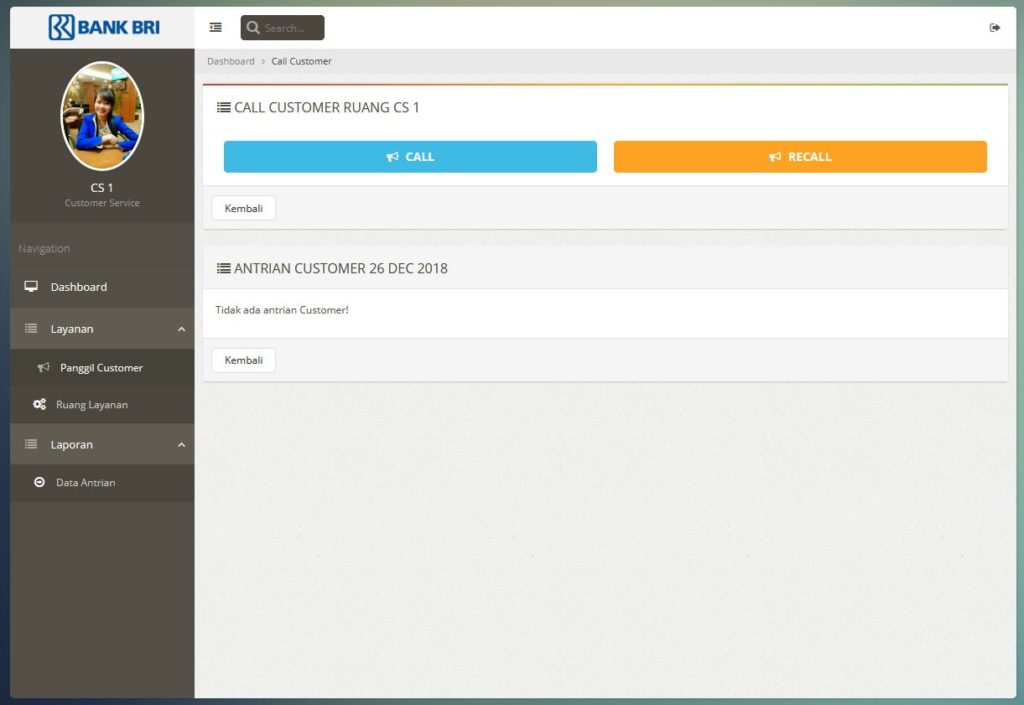Click the Dashboard breadcrumb link
The width and height of the screenshot is (1024, 705).
click(x=230, y=61)
